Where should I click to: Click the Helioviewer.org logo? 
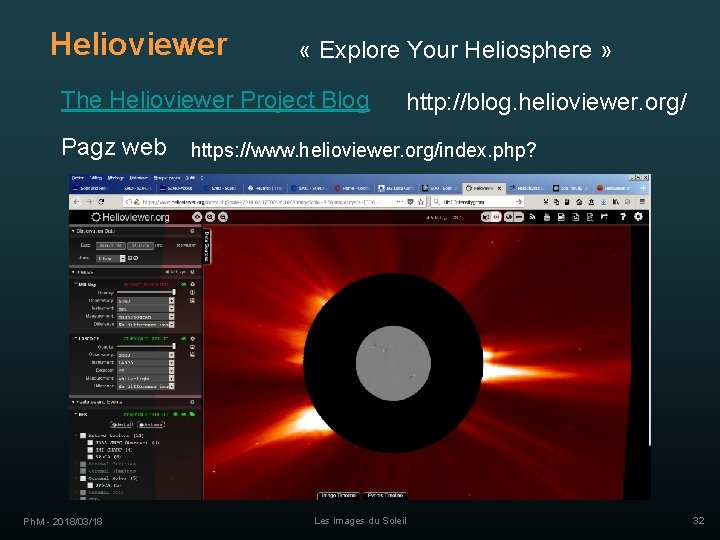(x=130, y=217)
